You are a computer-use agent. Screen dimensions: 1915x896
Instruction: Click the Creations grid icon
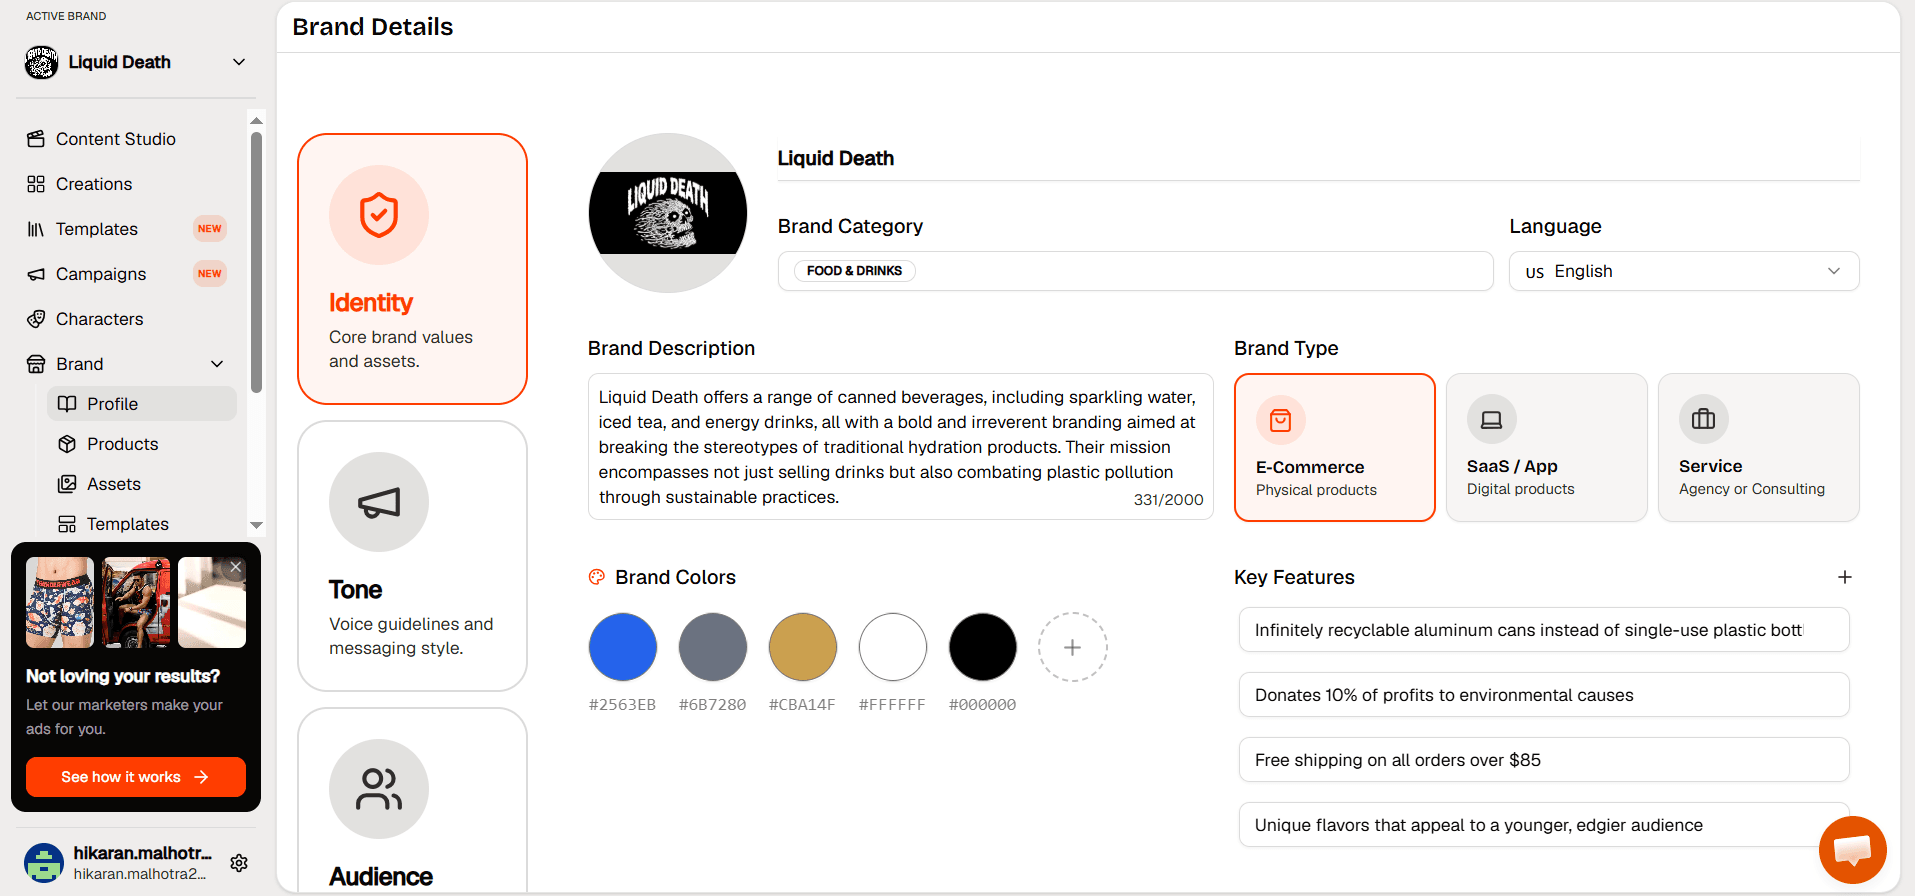[36, 184]
